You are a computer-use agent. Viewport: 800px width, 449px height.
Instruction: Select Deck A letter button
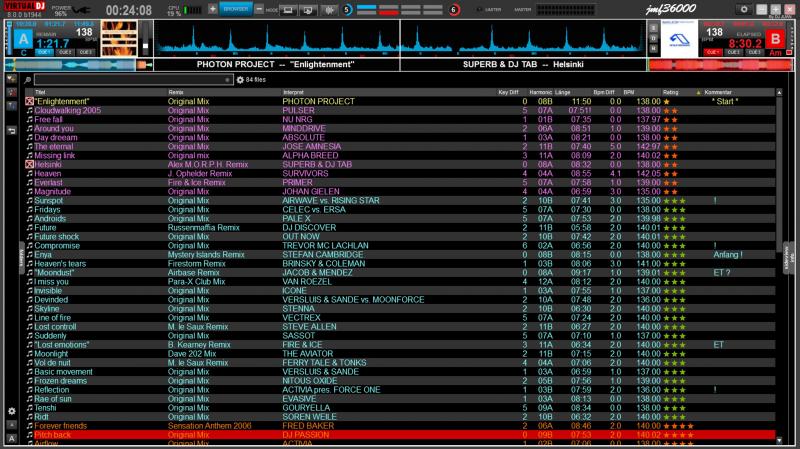click(21, 38)
